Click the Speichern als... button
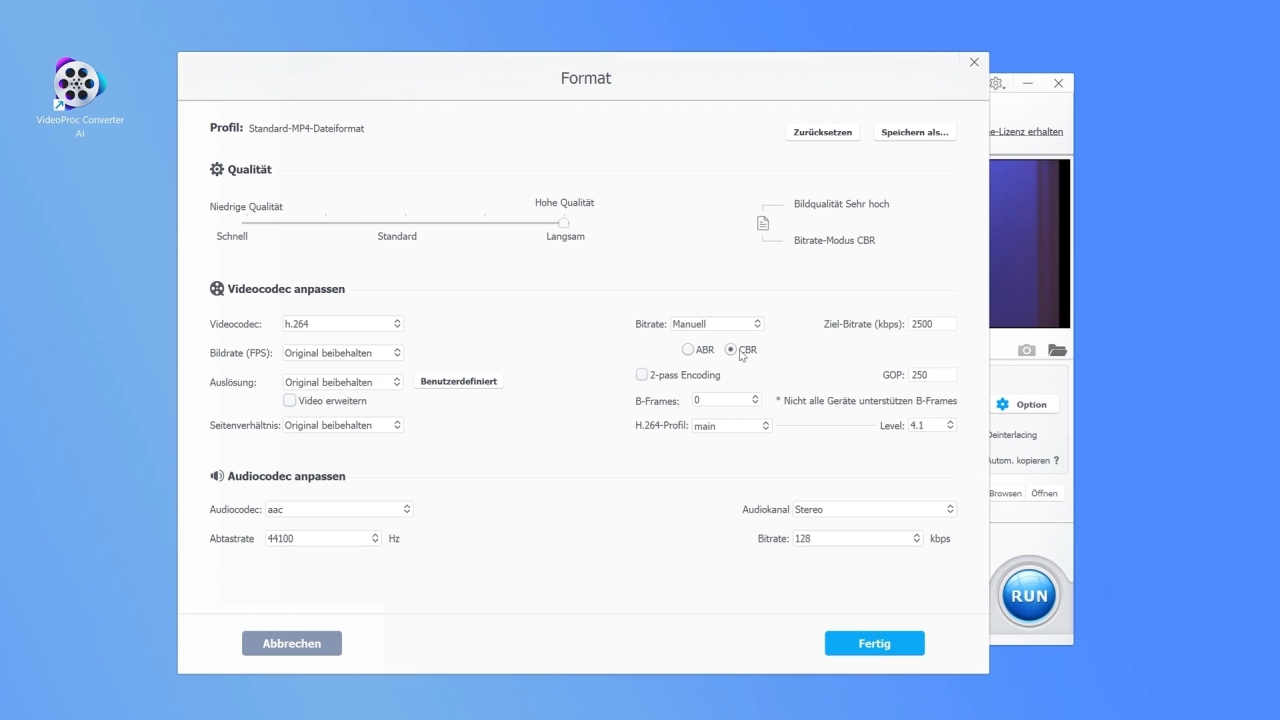 pyautogui.click(x=915, y=132)
